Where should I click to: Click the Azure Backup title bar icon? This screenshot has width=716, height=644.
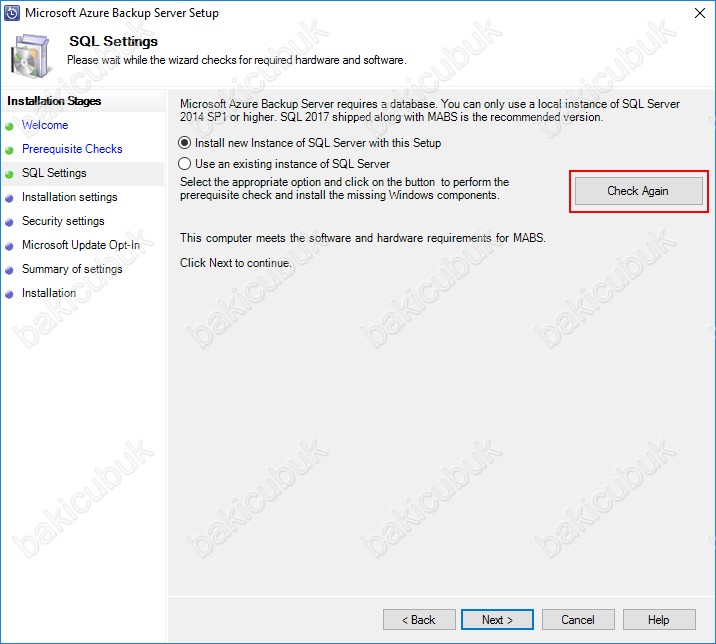click(11, 13)
